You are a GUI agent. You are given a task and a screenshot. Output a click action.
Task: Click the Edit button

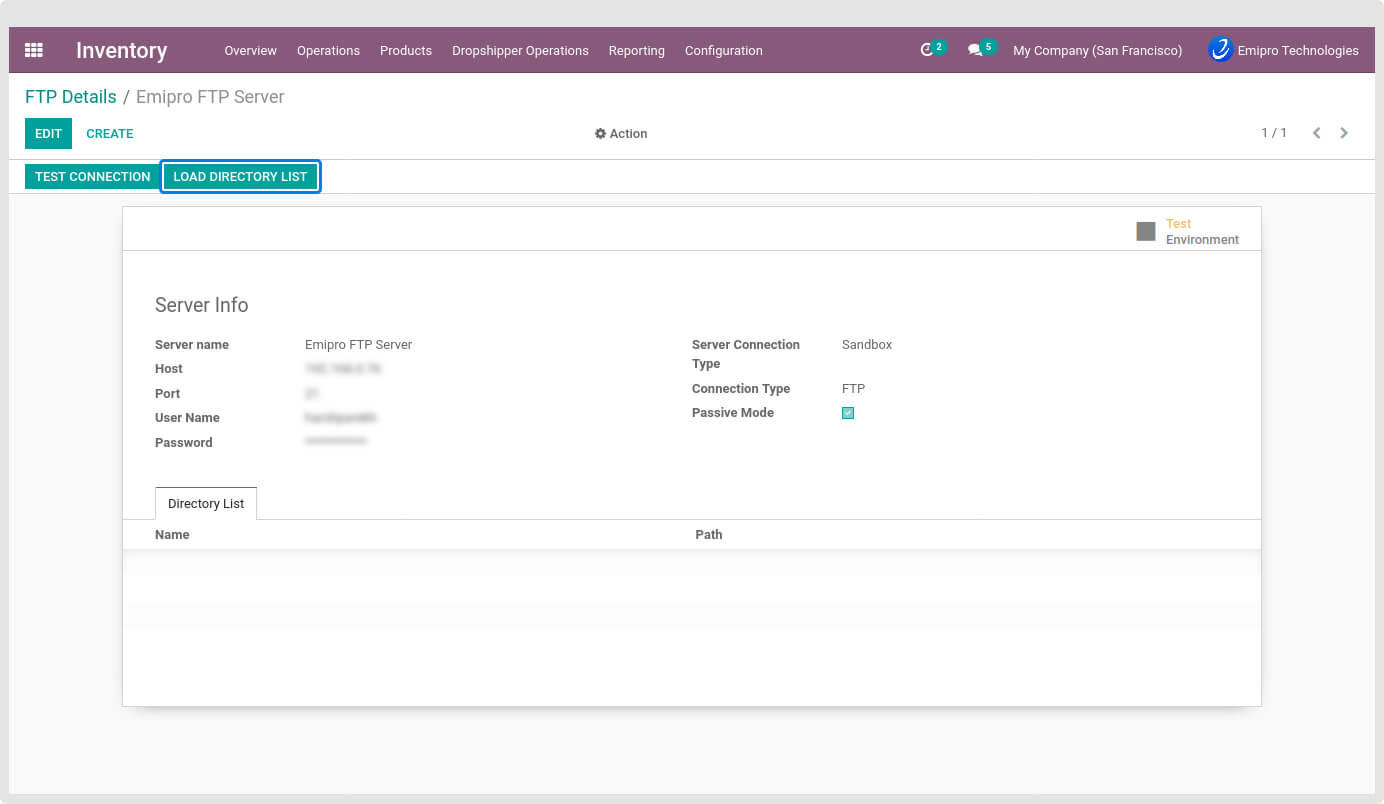tap(48, 133)
